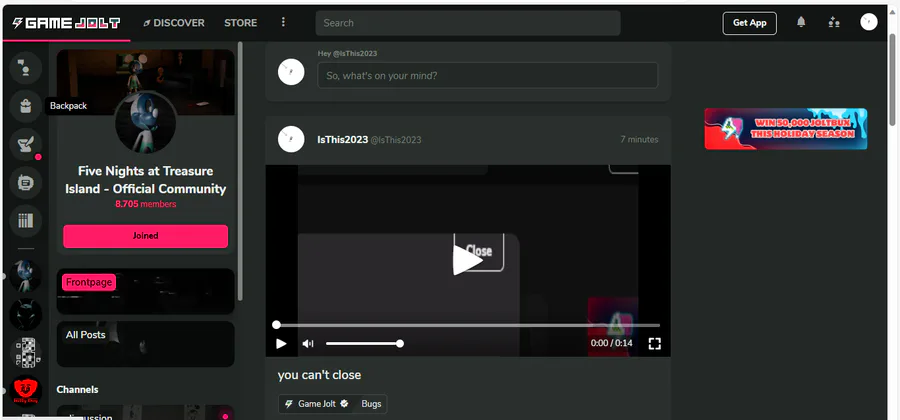The image size is (900, 420).
Task: Click the 8.705 members count
Action: click(146, 204)
